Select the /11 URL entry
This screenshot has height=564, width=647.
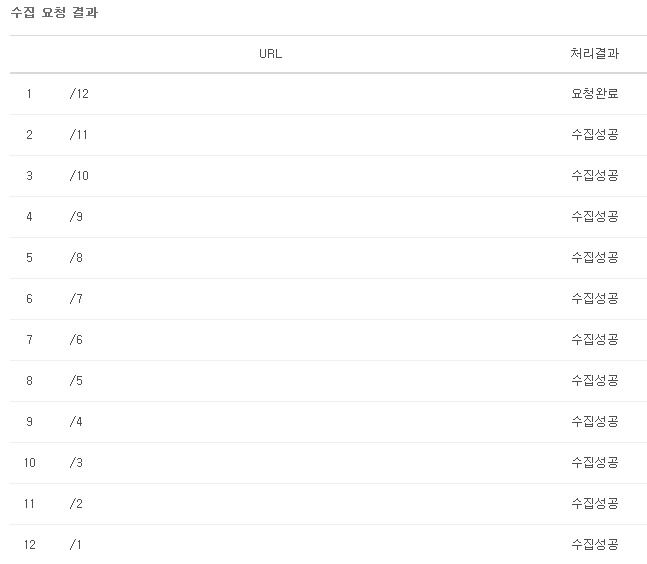click(79, 135)
